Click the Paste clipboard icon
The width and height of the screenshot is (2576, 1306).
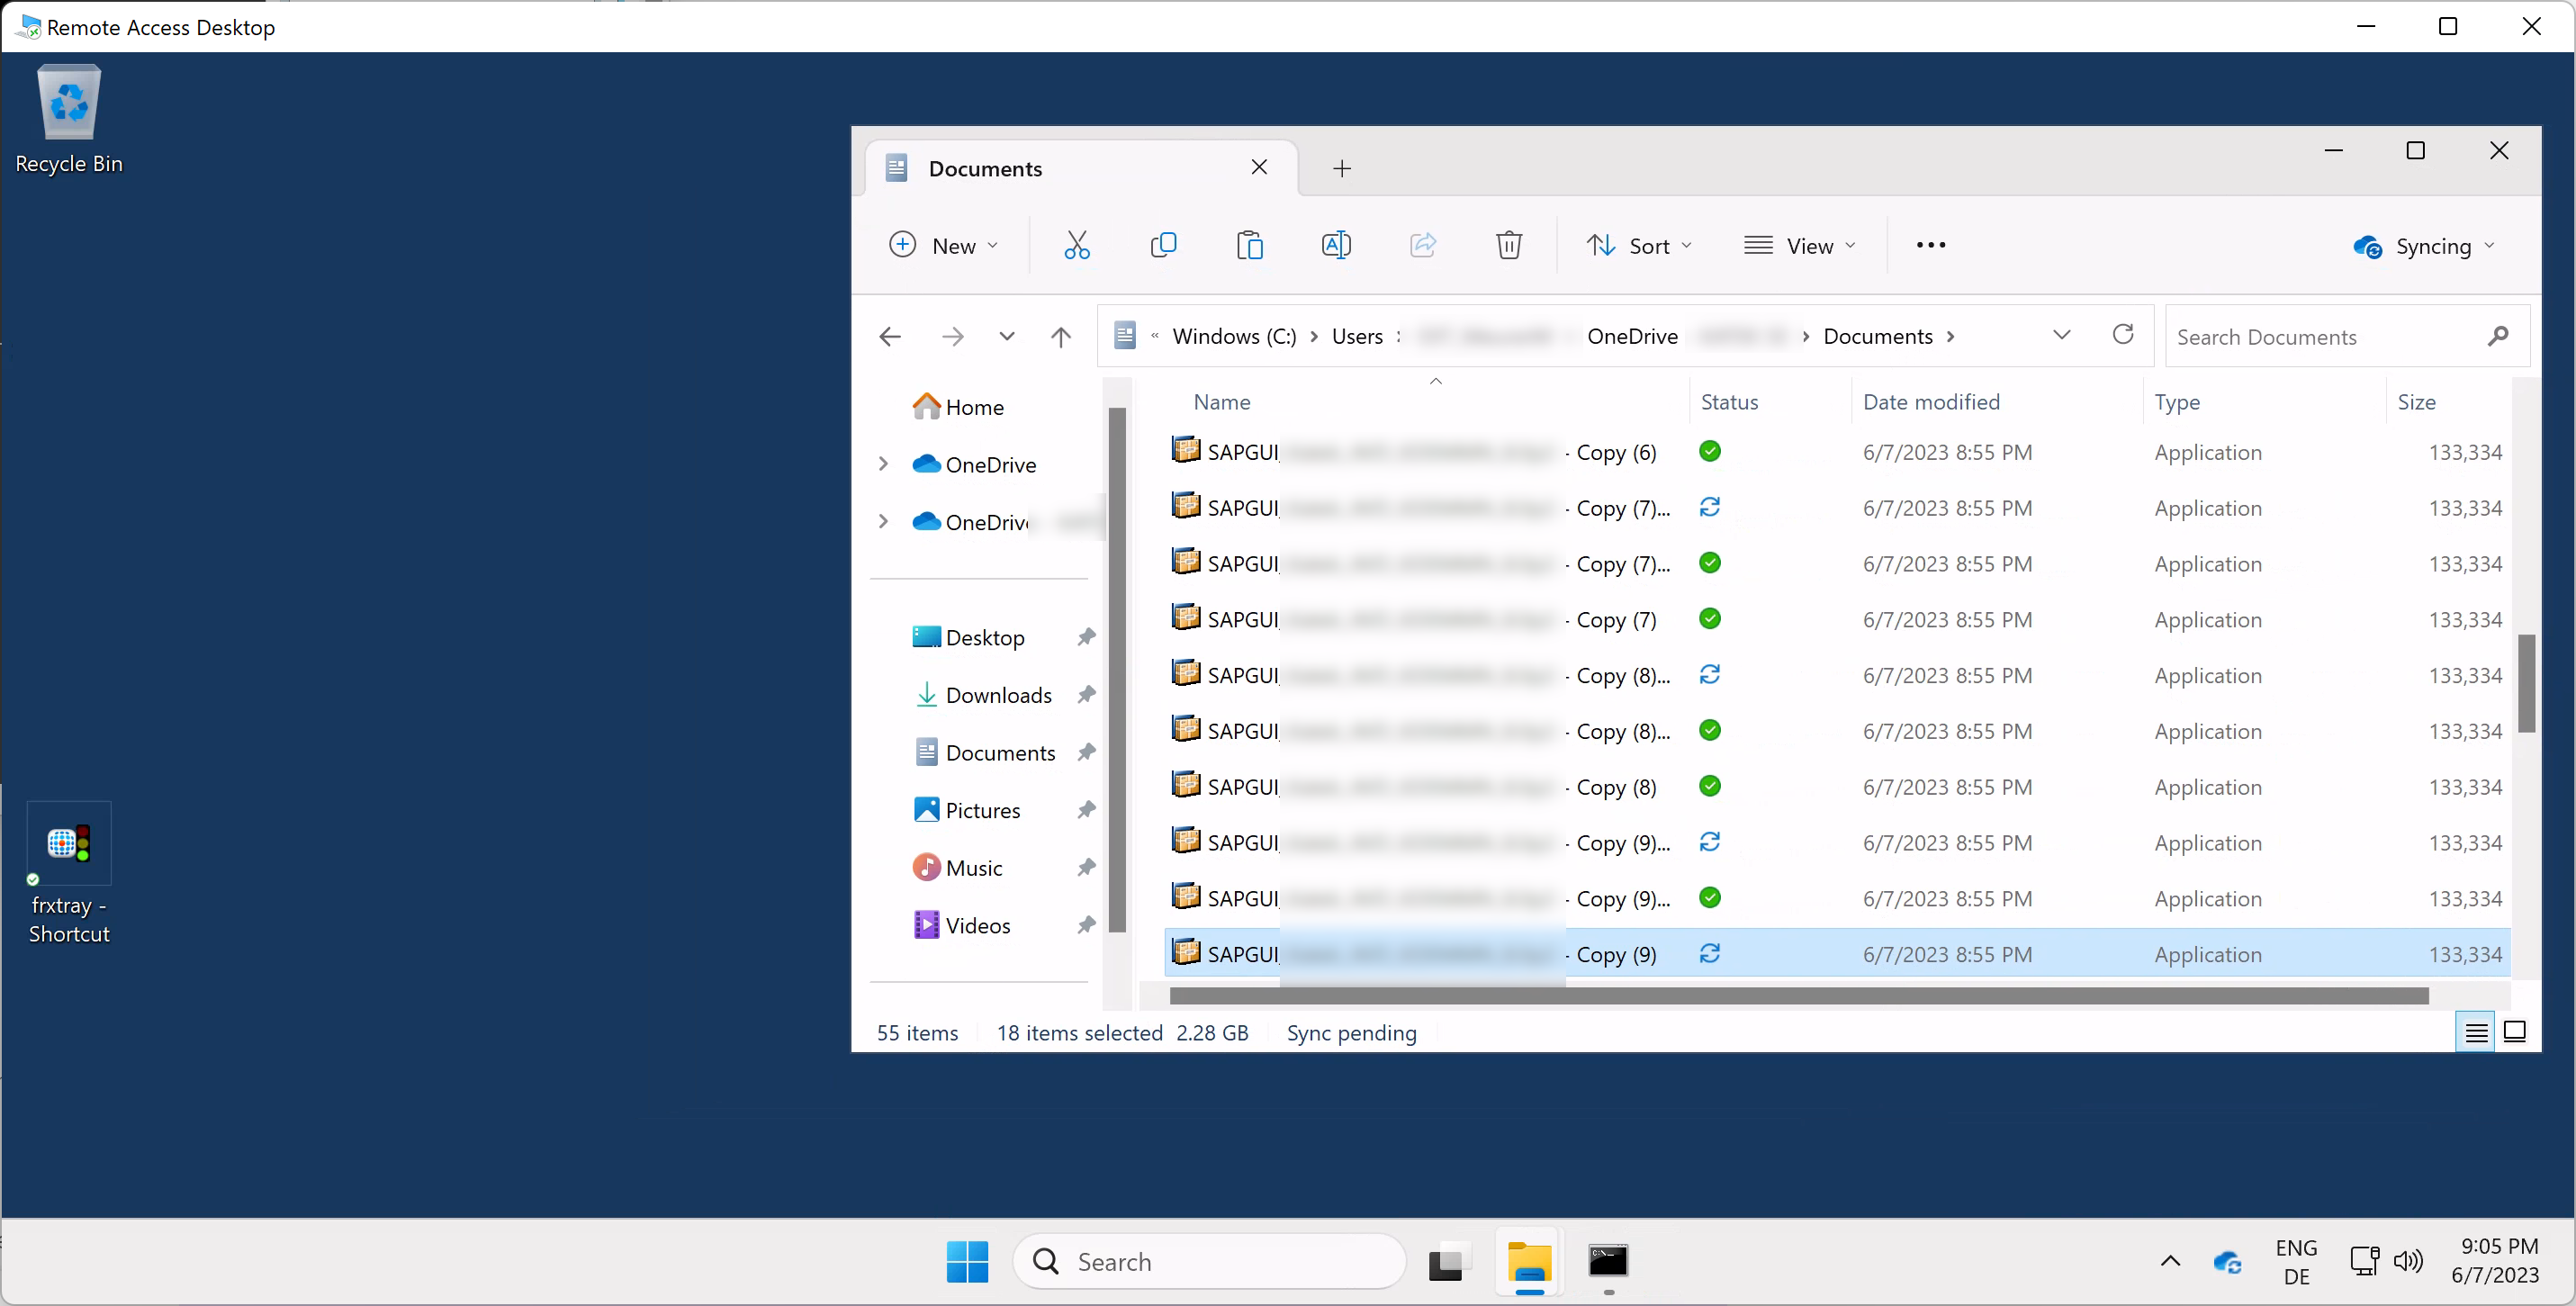point(1249,245)
